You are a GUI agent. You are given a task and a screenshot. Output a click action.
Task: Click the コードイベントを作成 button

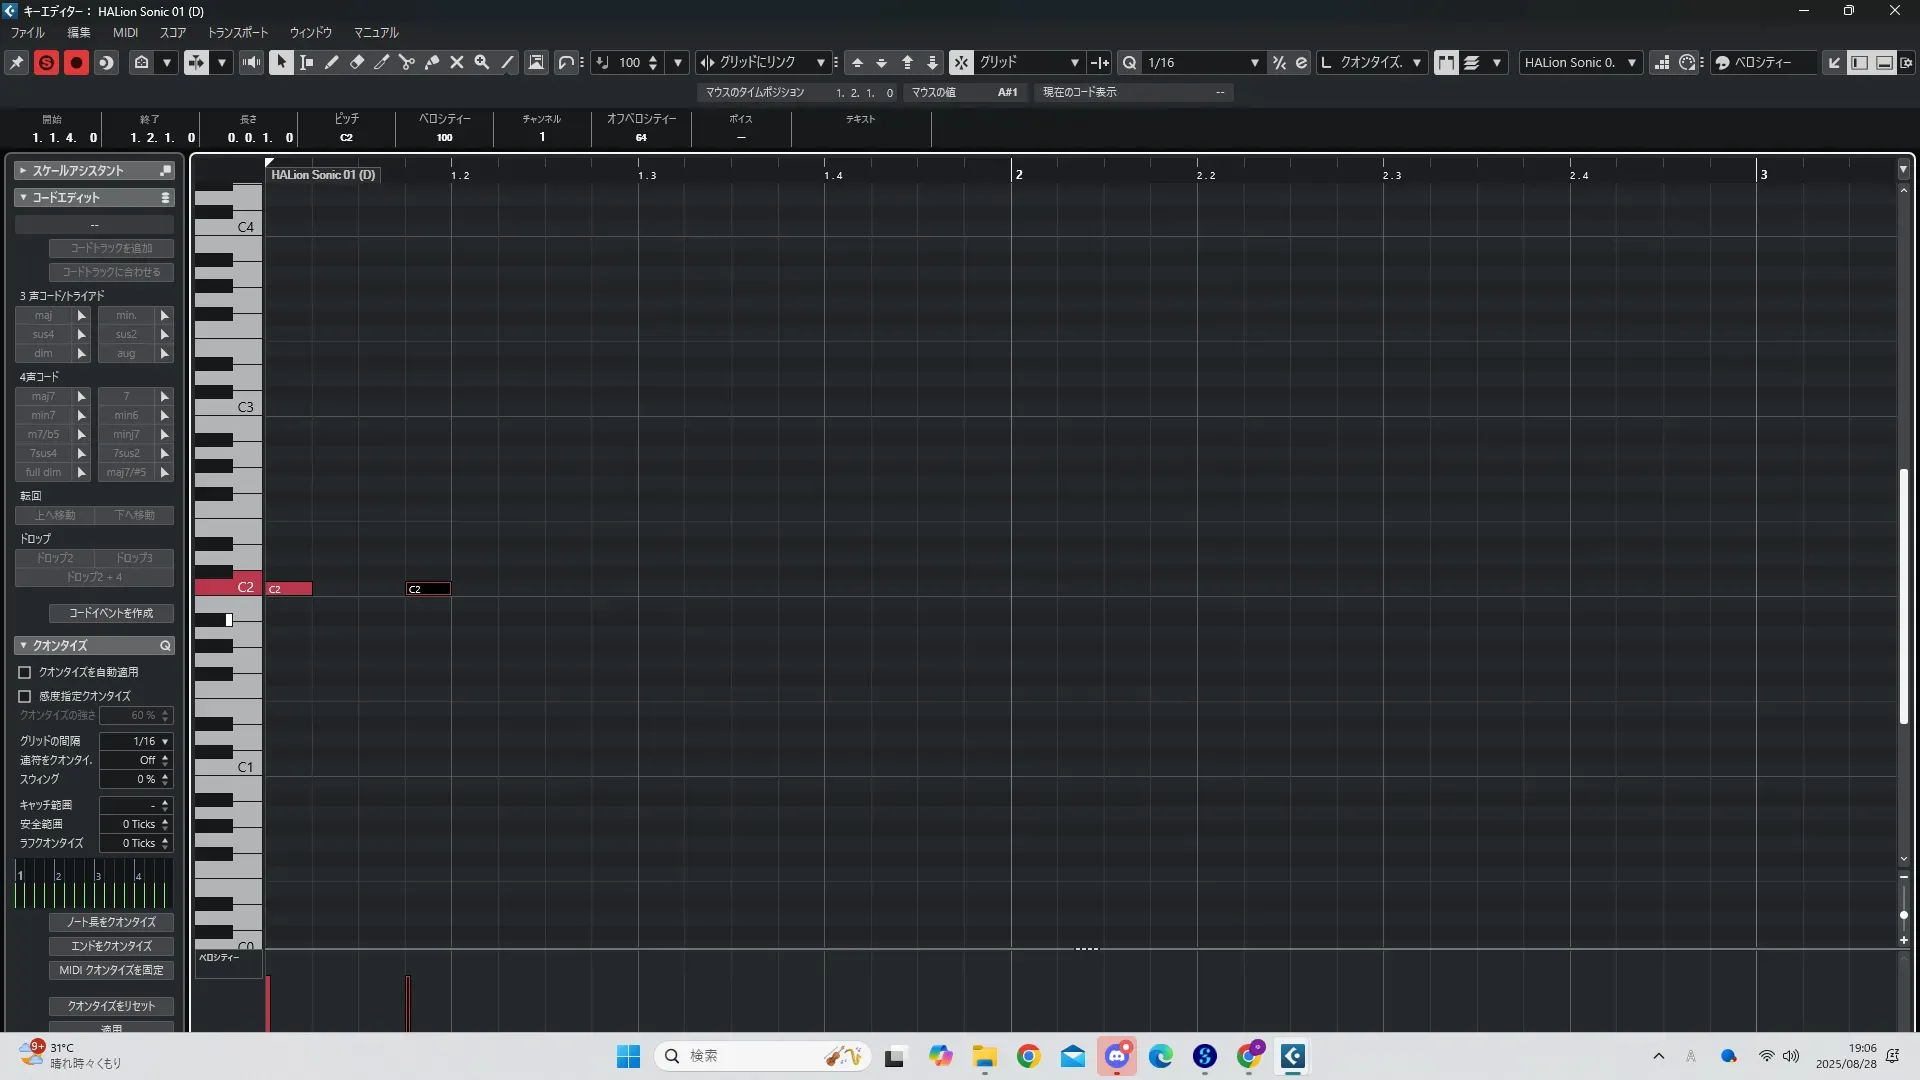point(111,613)
